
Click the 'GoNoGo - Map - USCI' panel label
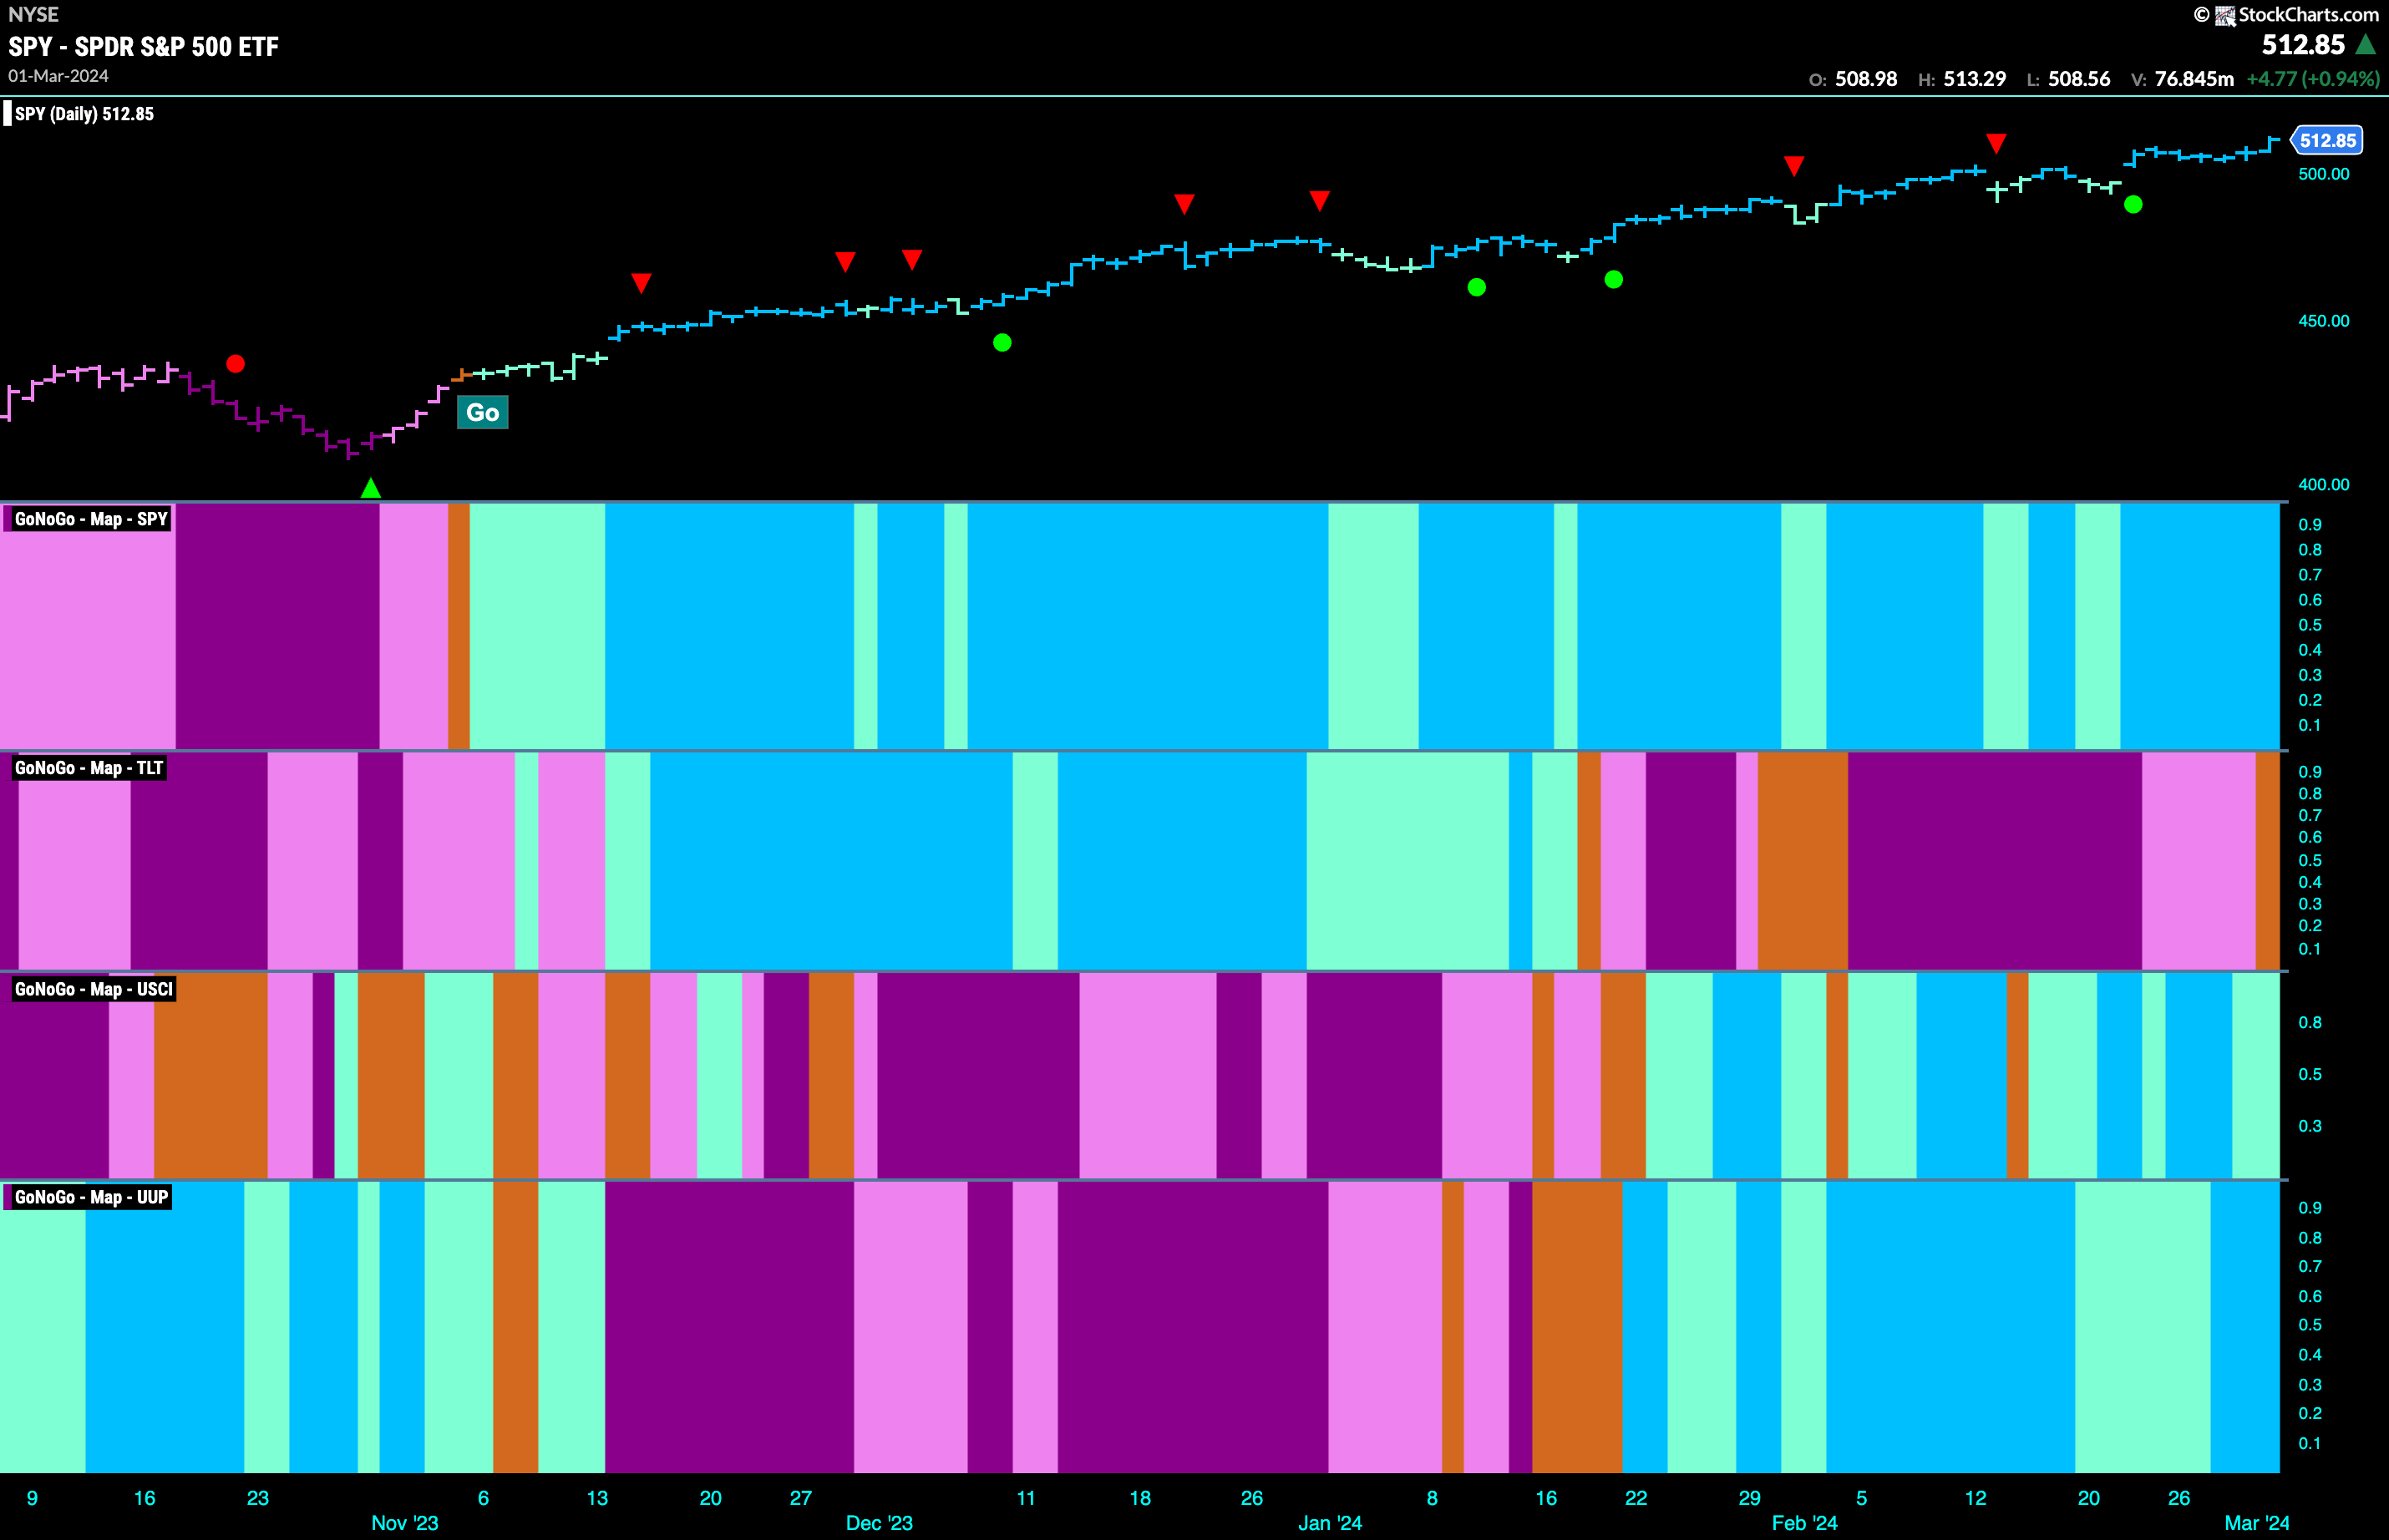[93, 989]
